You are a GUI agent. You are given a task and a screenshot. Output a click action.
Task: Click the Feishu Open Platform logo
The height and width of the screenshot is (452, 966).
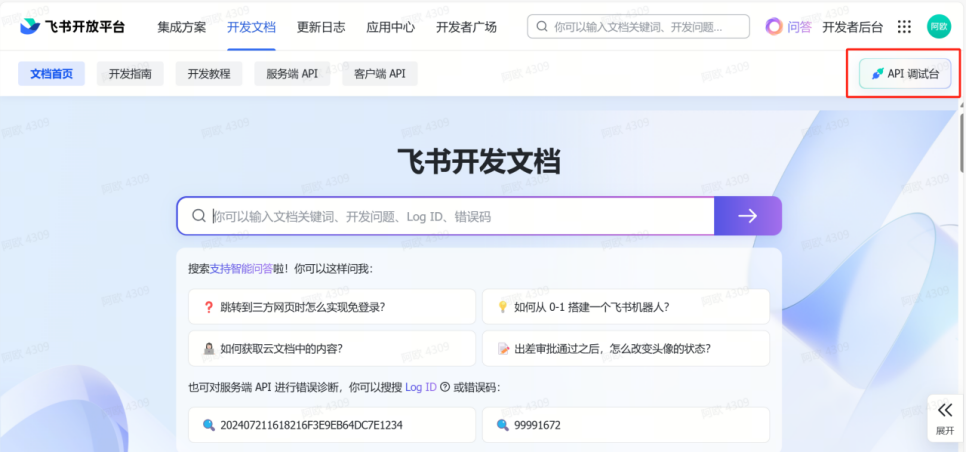pyautogui.click(x=73, y=27)
